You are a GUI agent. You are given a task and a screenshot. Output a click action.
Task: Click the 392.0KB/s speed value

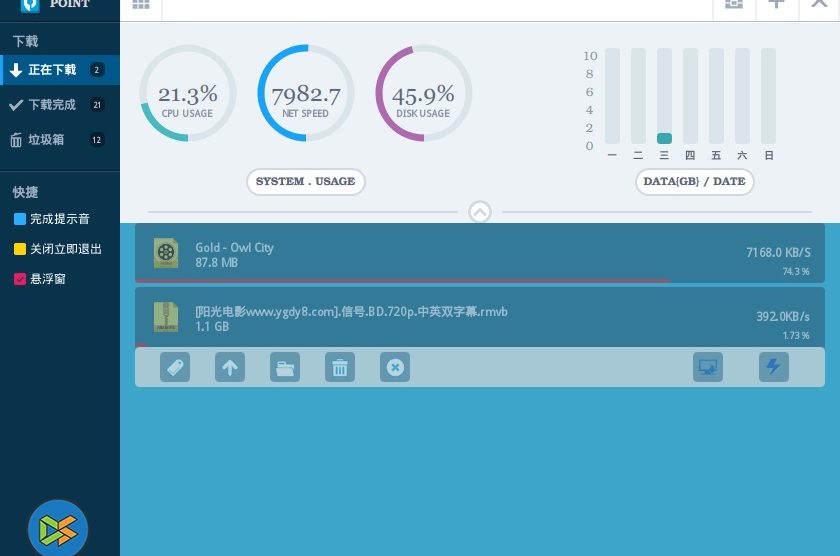pos(783,317)
